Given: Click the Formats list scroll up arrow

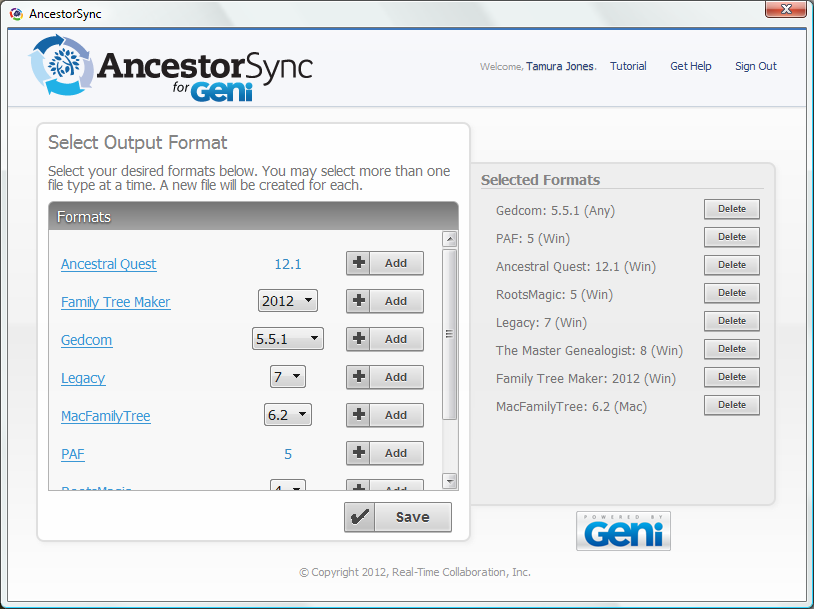Looking at the screenshot, I should (450, 239).
